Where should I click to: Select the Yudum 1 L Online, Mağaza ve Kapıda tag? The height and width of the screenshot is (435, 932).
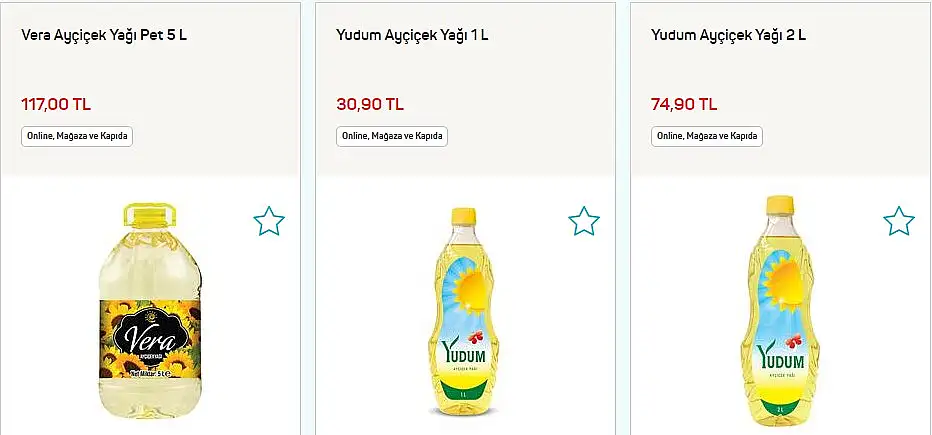pyautogui.click(x=392, y=137)
